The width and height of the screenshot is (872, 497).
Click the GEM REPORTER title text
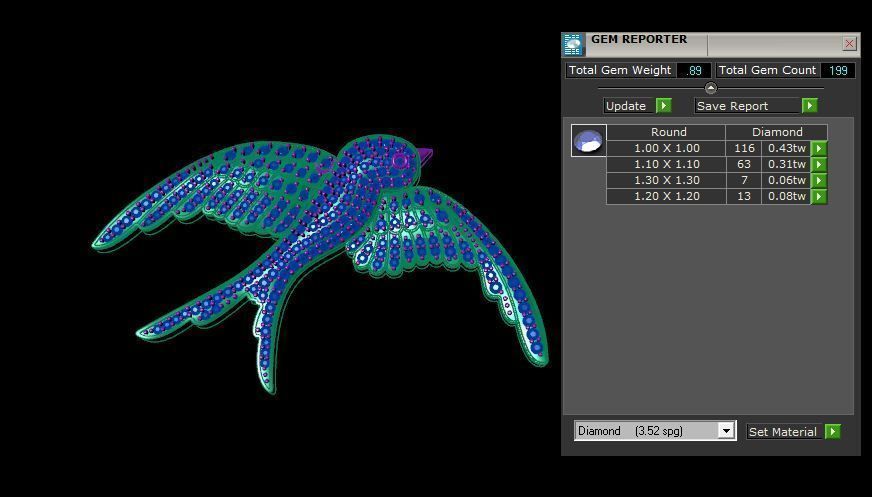pyautogui.click(x=639, y=39)
